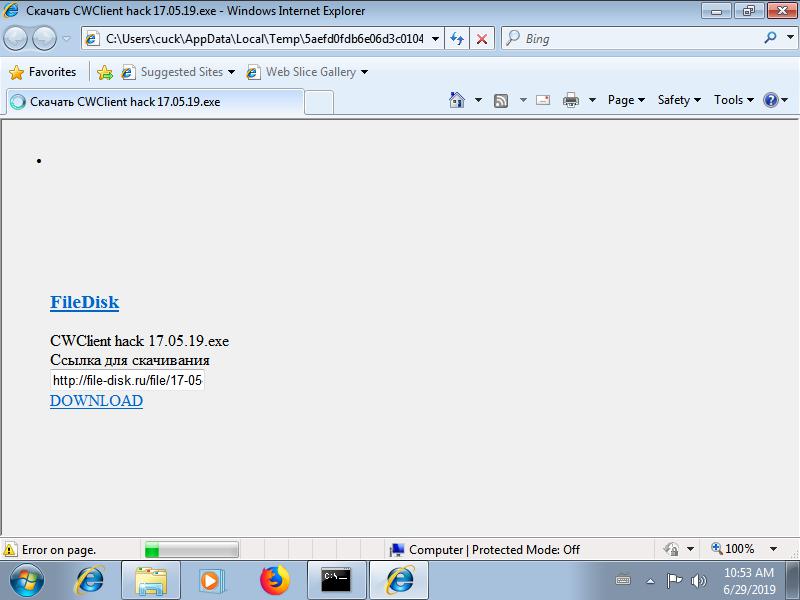Expand the zoom level dropdown arrow
This screenshot has height=600, width=800.
tap(773, 549)
